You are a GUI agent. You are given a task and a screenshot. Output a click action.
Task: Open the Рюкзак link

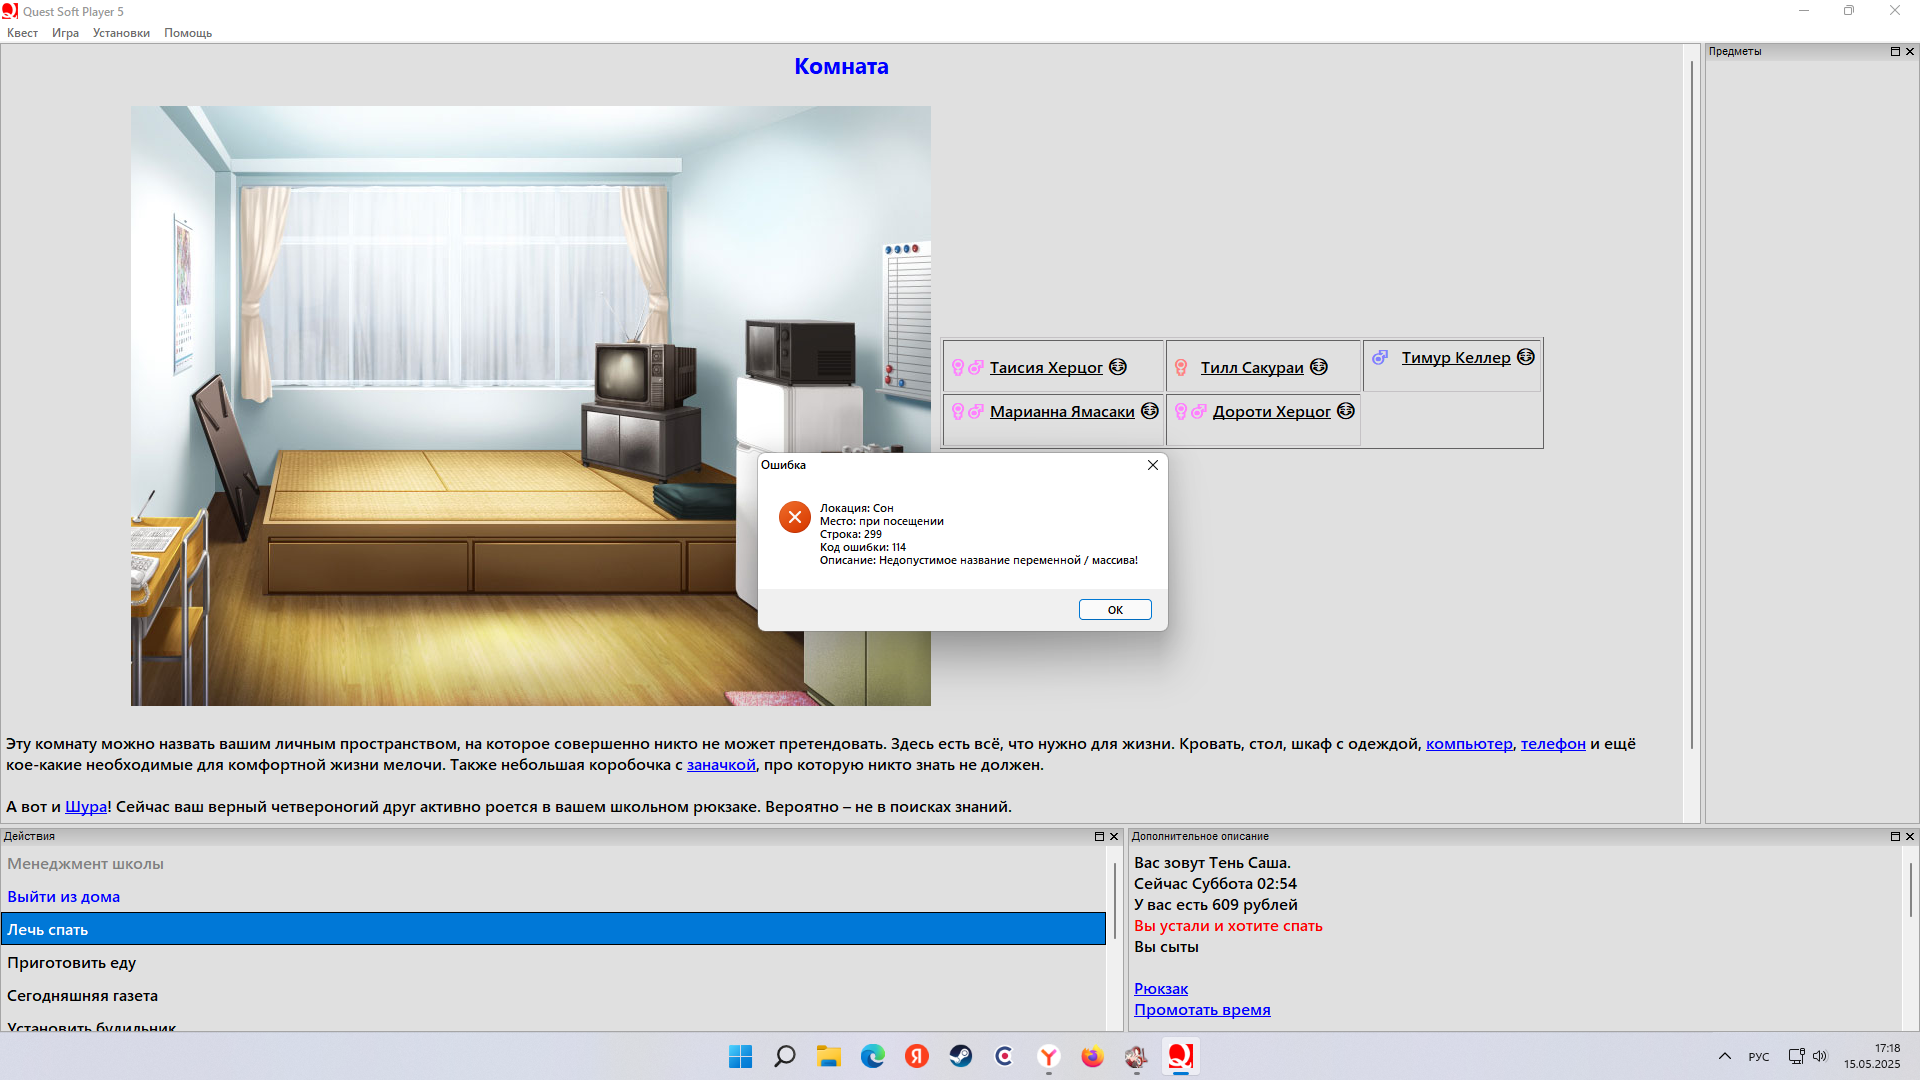1161,989
